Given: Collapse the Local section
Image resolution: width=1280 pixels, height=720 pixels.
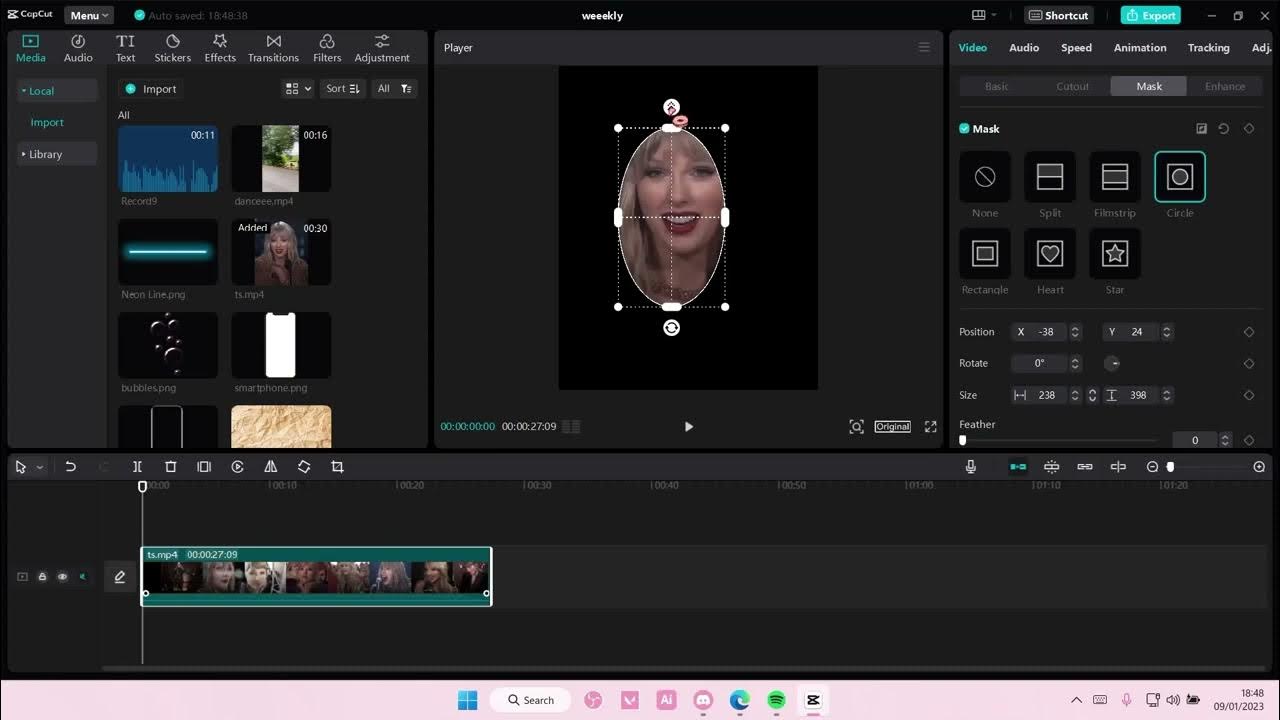Looking at the screenshot, I should pyautogui.click(x=56, y=91).
